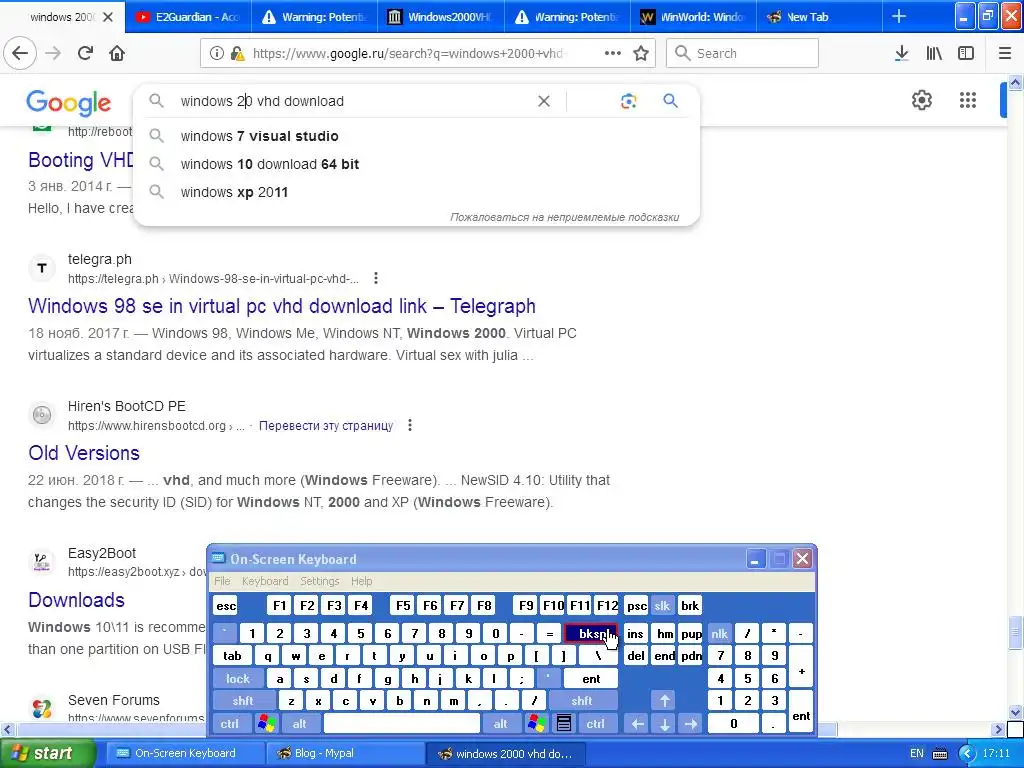Switch to the E2Guardian browser tab
The width and height of the screenshot is (1024, 768).
point(187,17)
